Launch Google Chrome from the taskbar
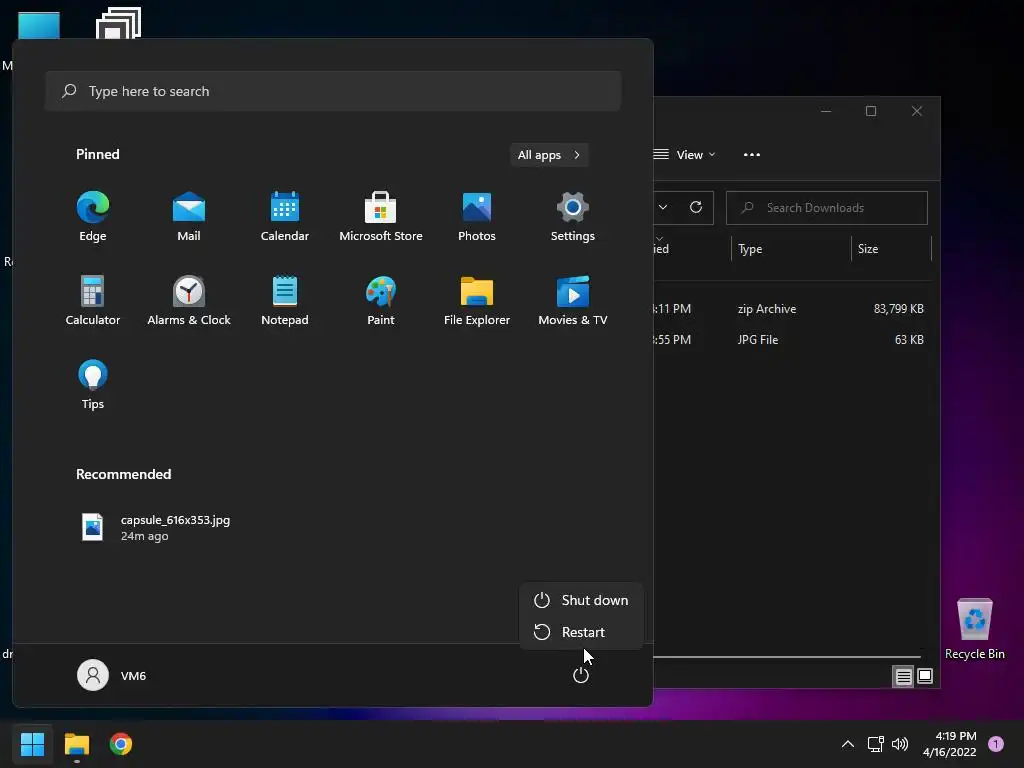 coord(121,744)
